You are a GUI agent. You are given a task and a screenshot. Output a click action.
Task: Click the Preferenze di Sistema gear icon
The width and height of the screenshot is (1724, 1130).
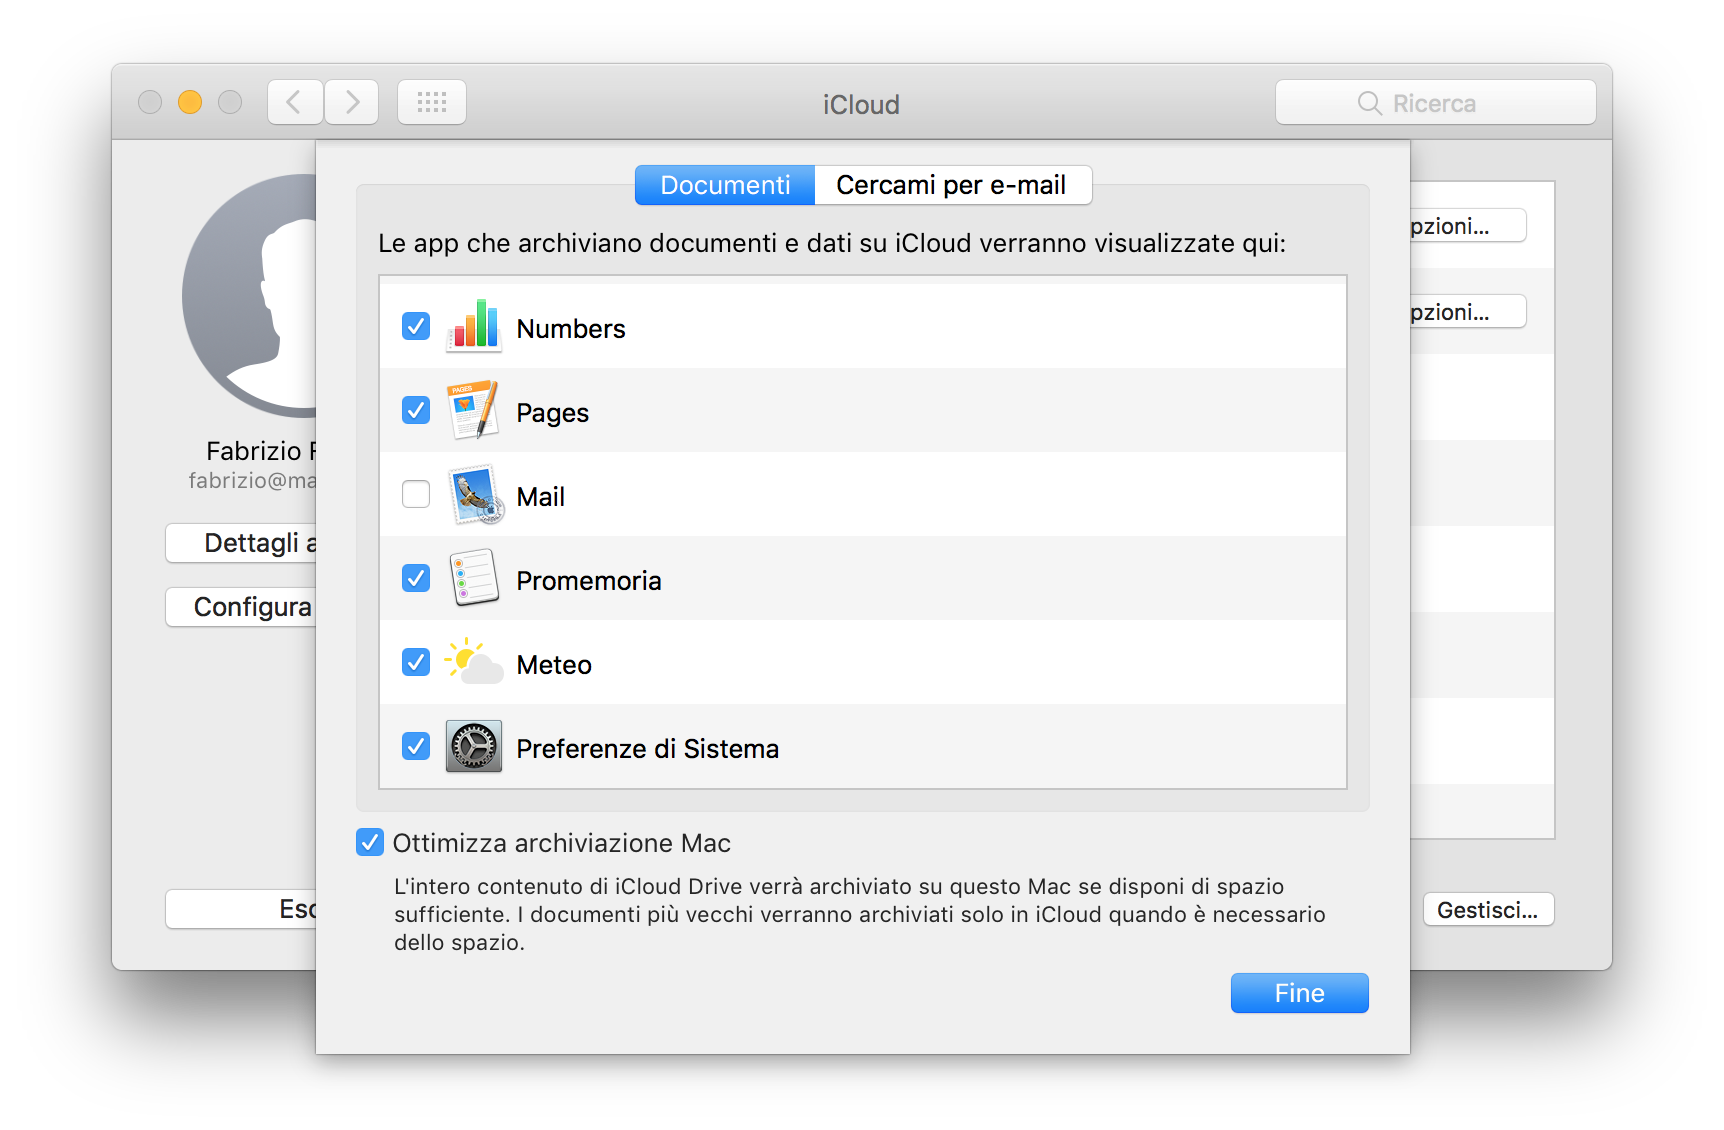474,746
